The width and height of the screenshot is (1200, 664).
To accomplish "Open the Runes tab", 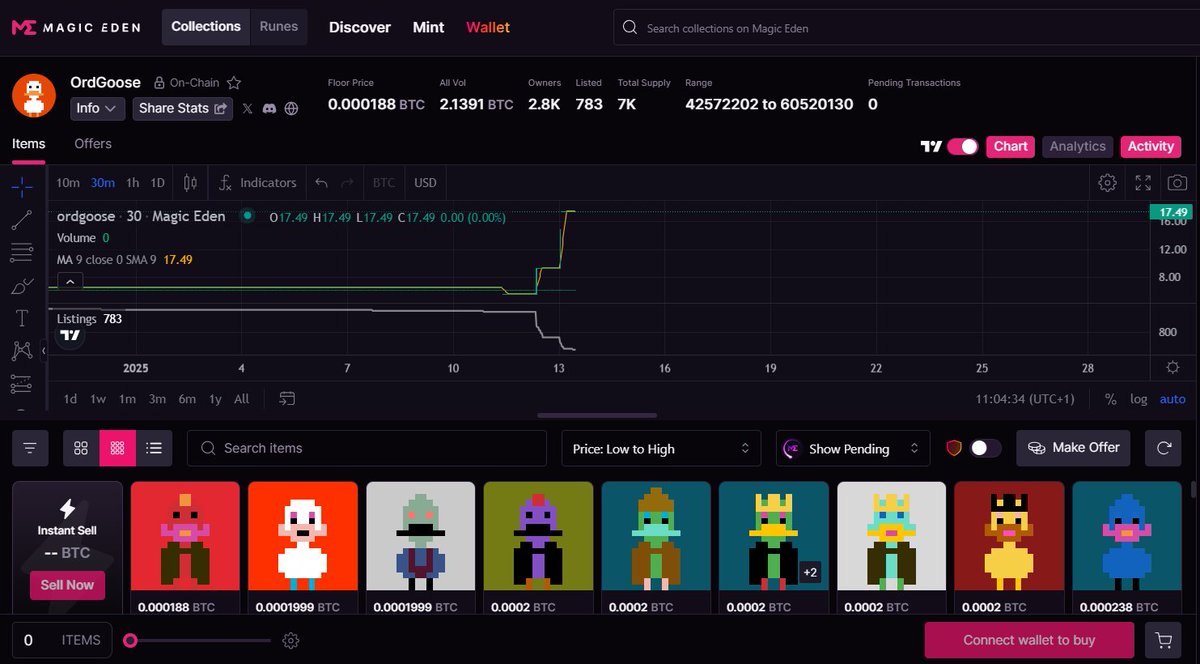I will coord(279,27).
